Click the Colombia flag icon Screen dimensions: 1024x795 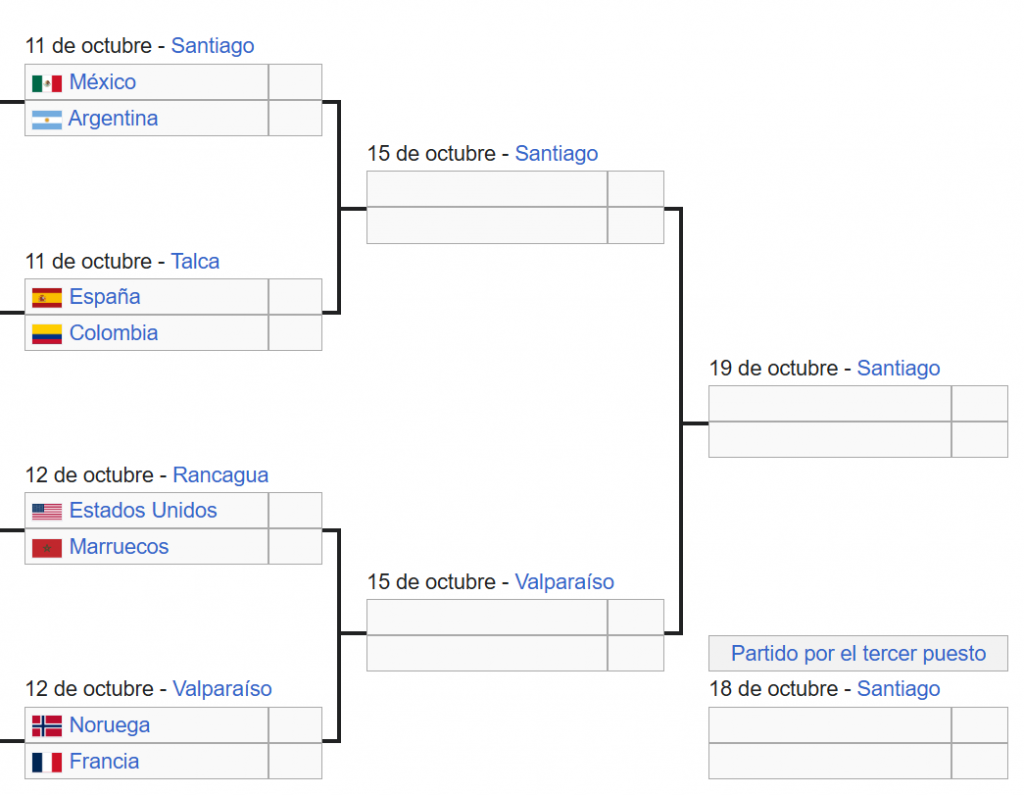pos(46,334)
